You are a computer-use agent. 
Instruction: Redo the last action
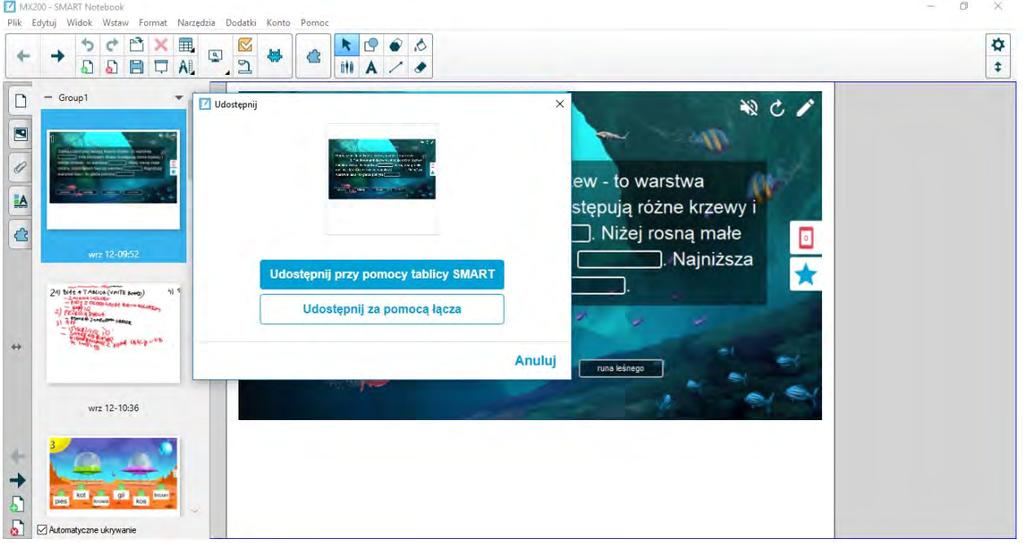click(x=112, y=45)
